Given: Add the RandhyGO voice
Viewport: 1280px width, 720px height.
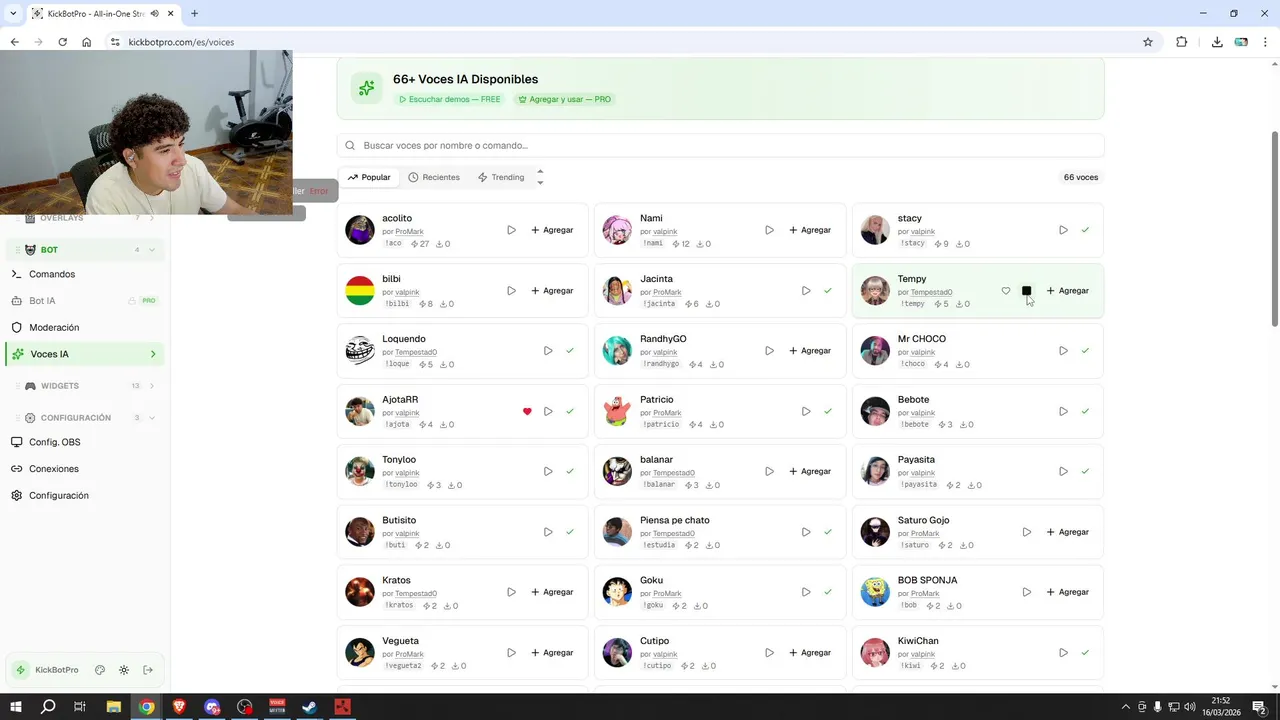Looking at the screenshot, I should 810,351.
